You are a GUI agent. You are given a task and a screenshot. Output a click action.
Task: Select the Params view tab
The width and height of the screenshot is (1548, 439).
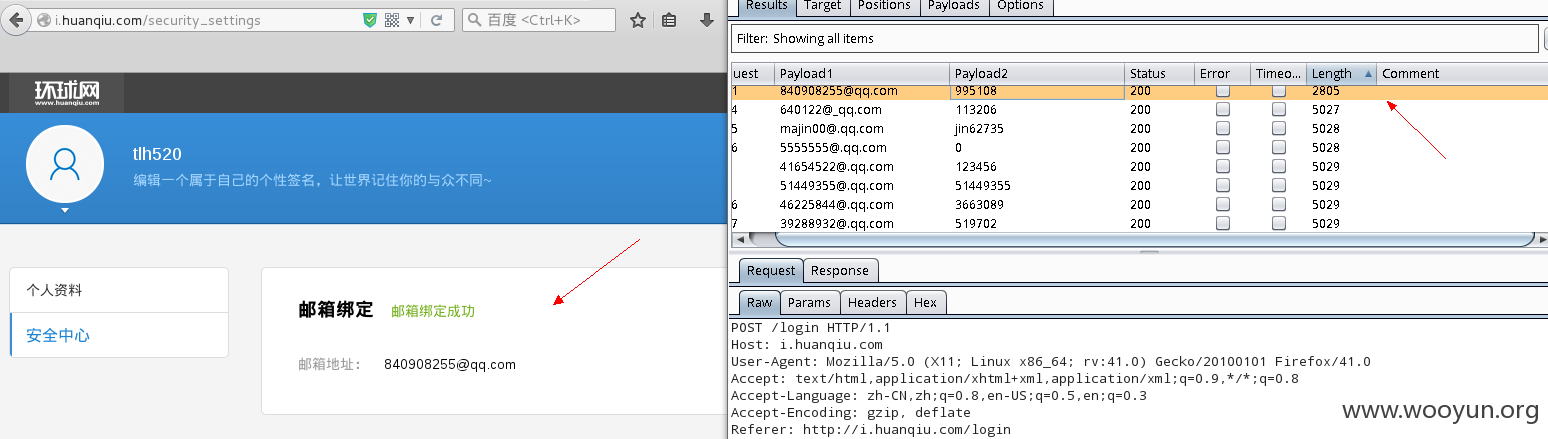point(809,302)
